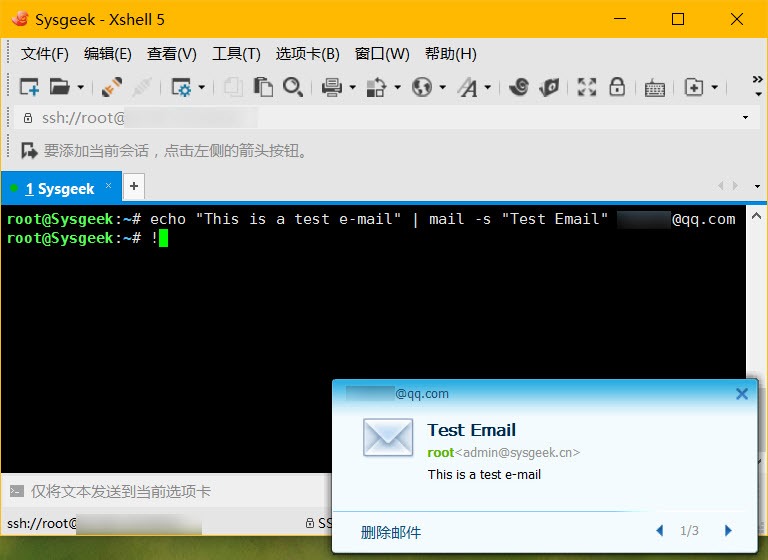Close the QQ mail notification popup

point(742,394)
